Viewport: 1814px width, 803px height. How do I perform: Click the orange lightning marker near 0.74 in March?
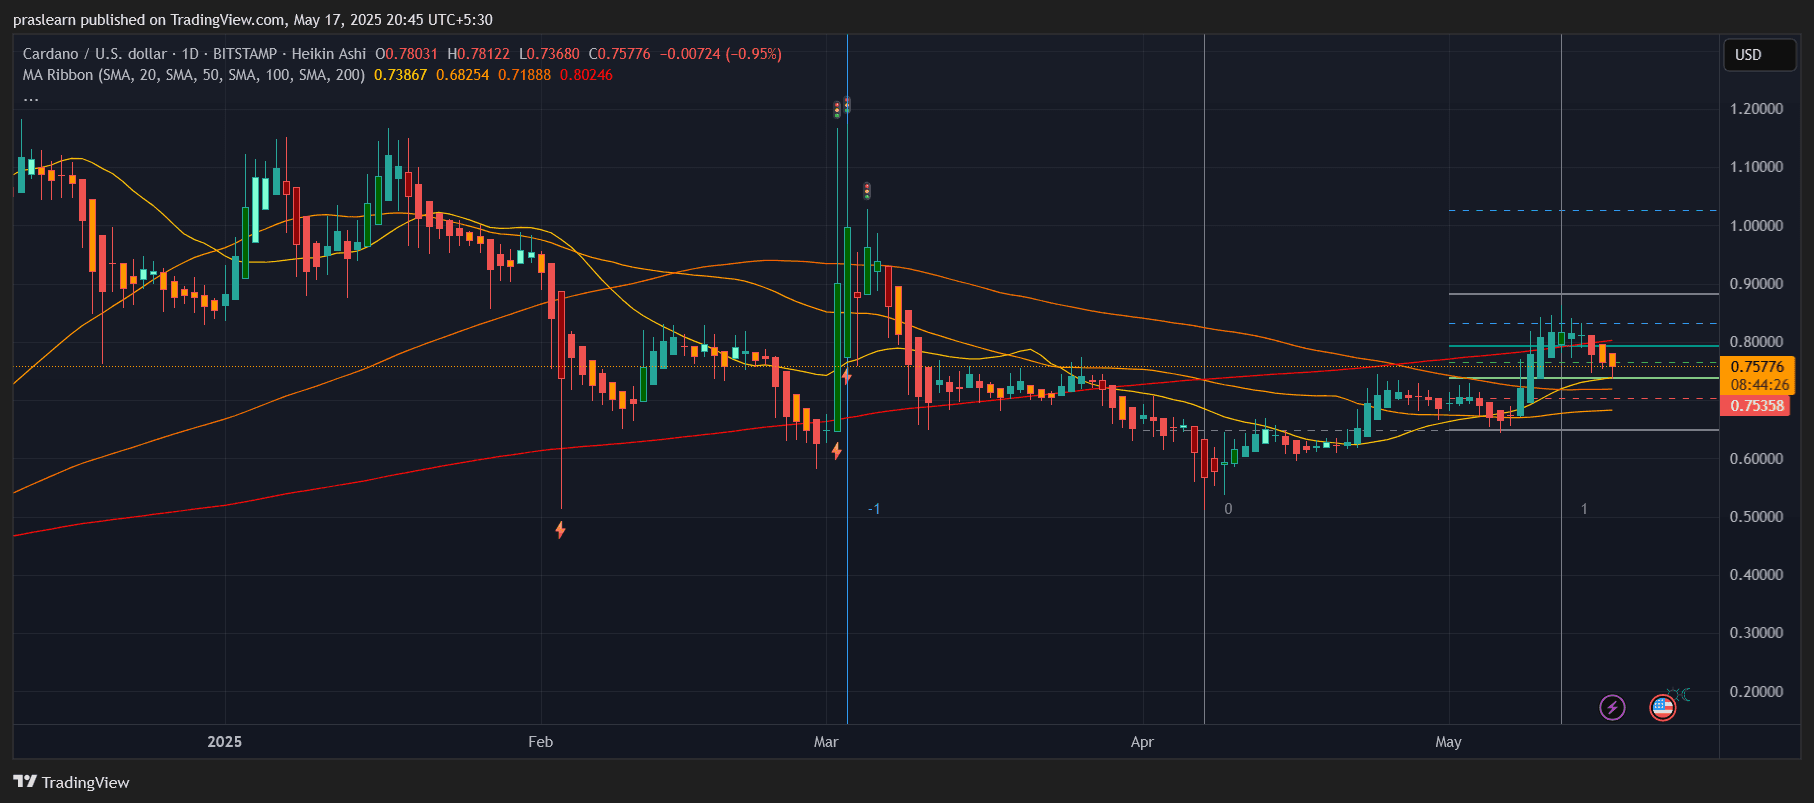[x=847, y=376]
